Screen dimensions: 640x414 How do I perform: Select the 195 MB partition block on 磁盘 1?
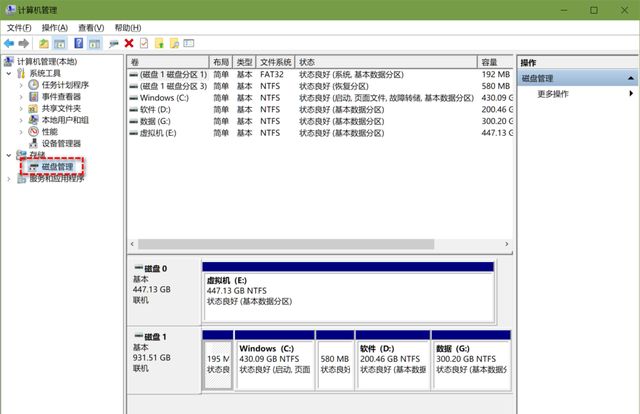click(218, 361)
